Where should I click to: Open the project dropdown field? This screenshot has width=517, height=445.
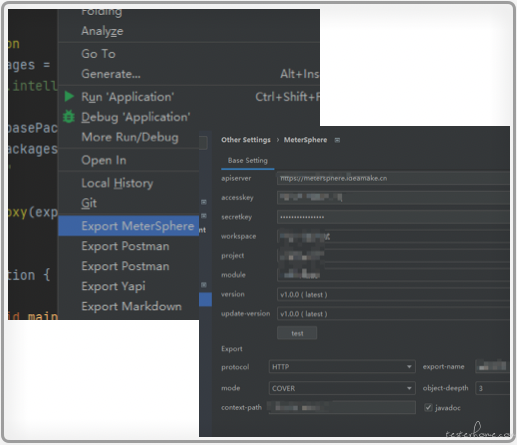[393, 256]
